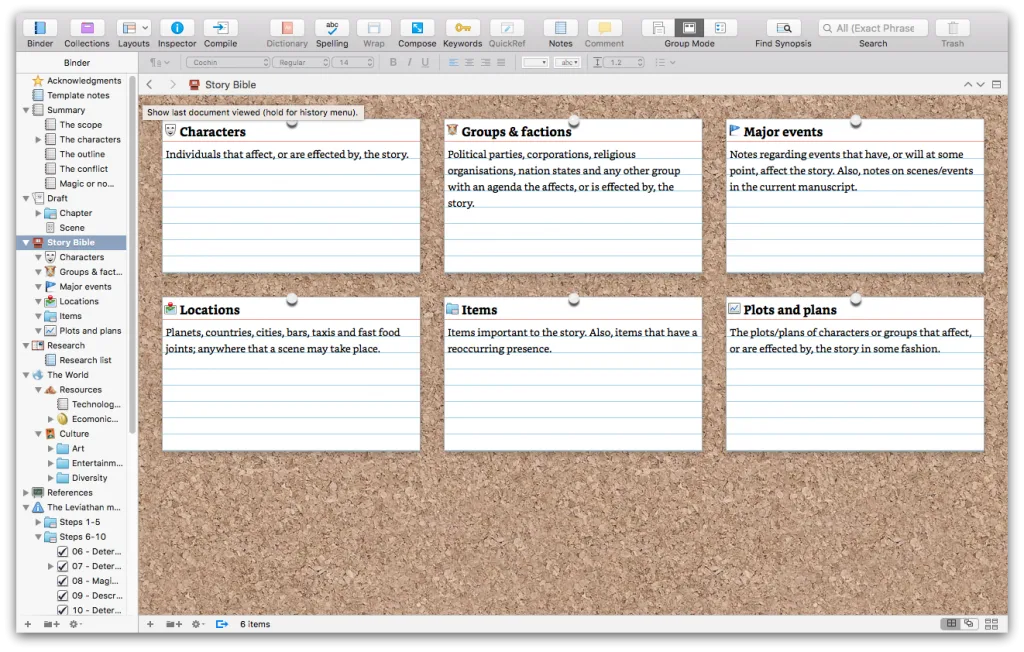Toggle the Binder sidebar icon
The height and width of the screenshot is (652, 1024).
click(40, 28)
